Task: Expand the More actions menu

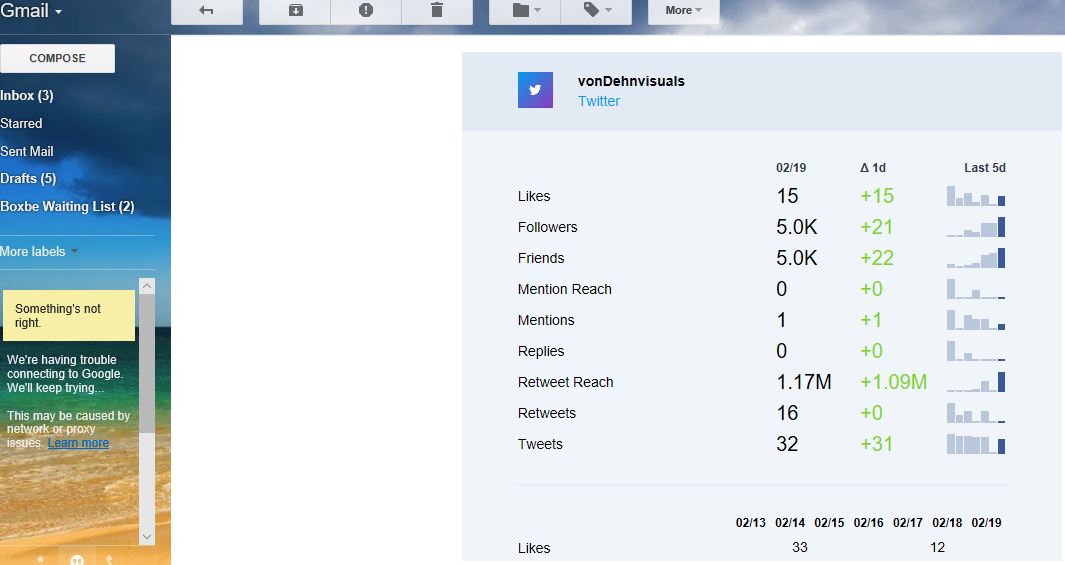Action: click(x=683, y=11)
